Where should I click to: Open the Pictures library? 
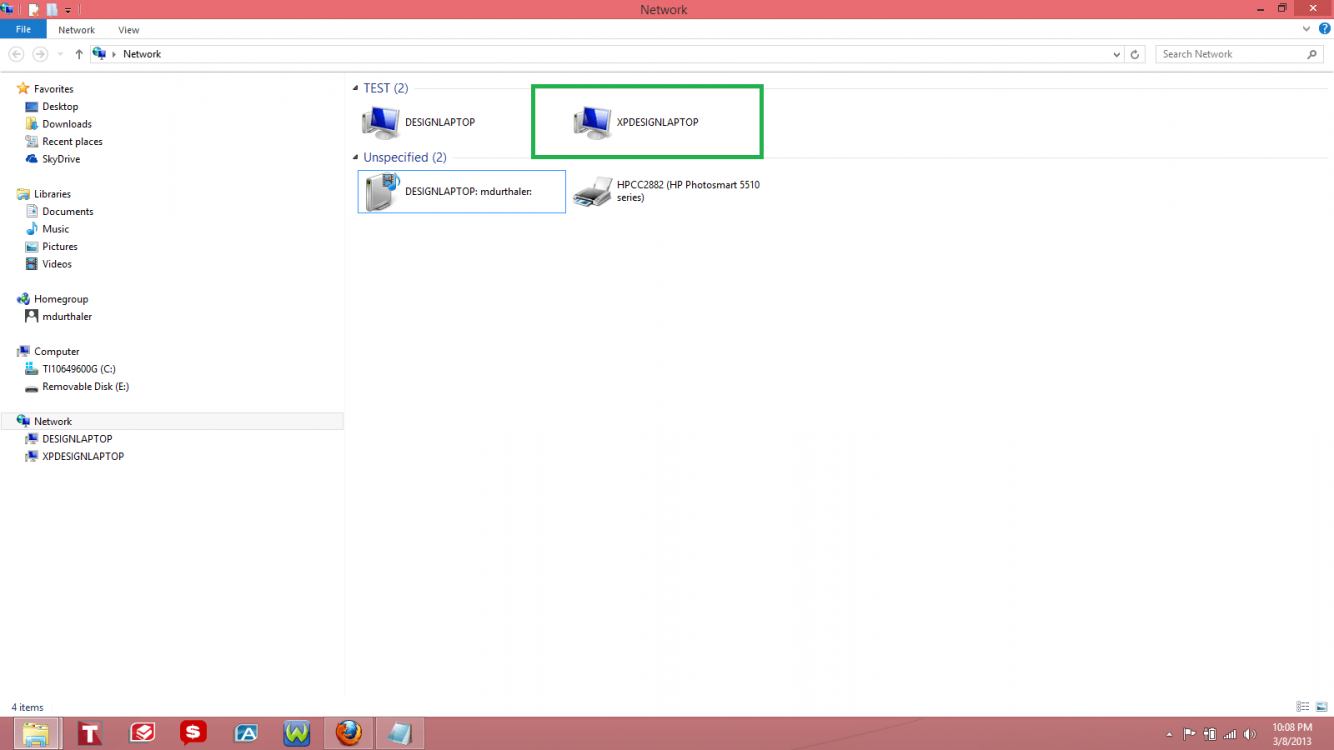60,246
